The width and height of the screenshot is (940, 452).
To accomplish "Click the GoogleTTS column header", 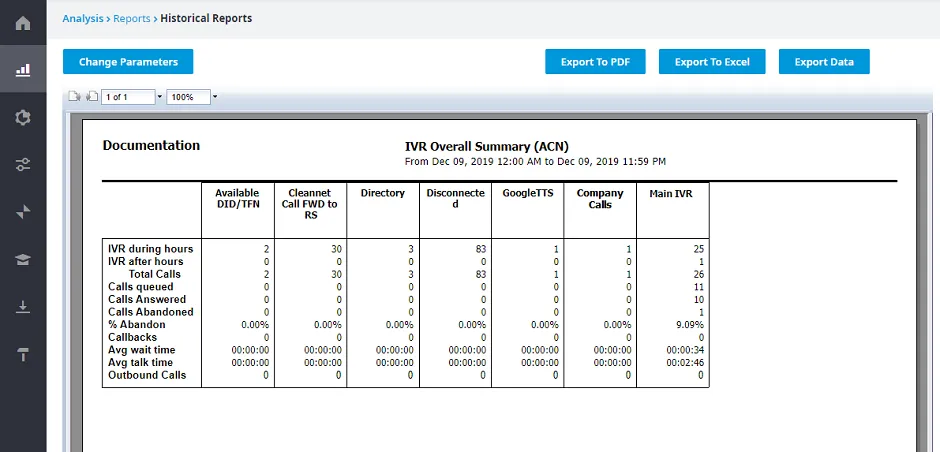I will 528,193.
